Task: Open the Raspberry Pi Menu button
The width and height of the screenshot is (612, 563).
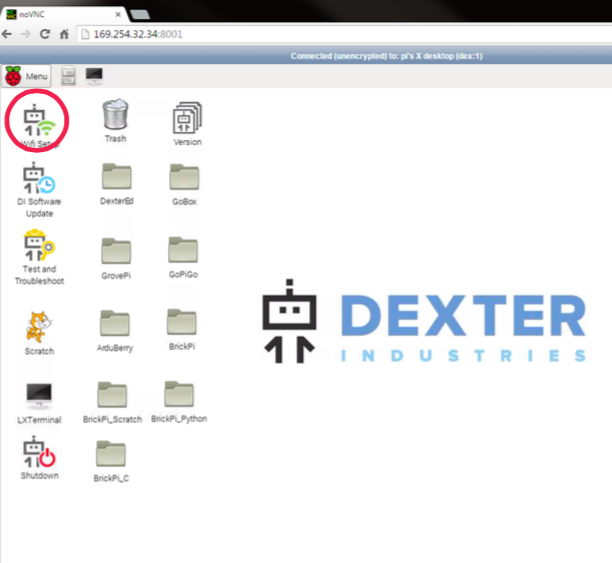Action: coord(27,76)
